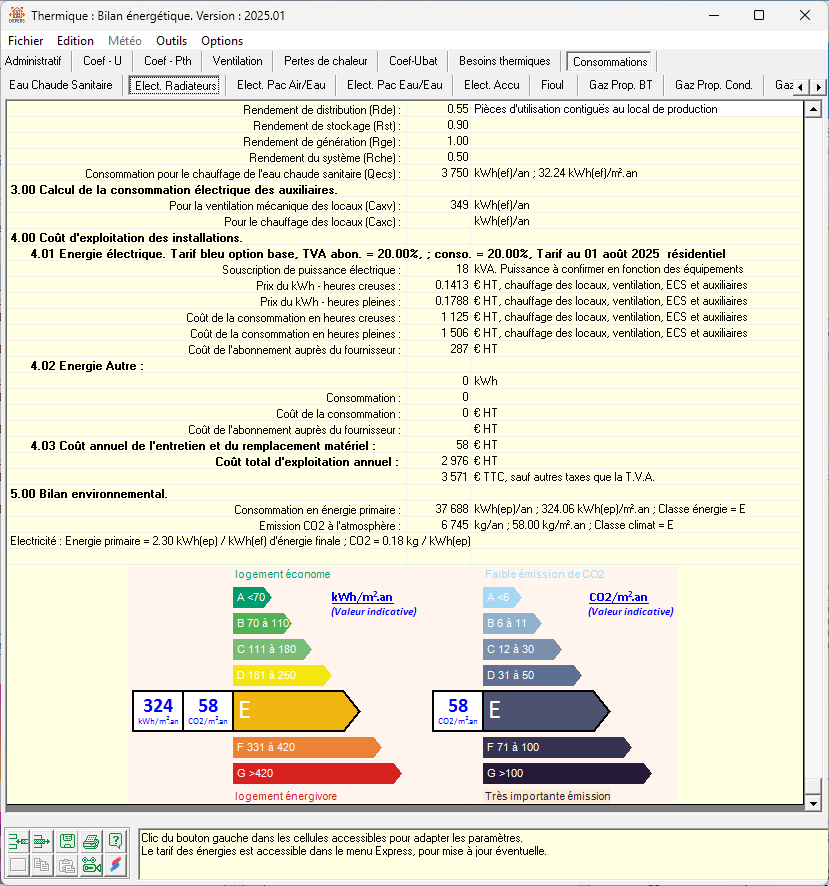Open the Eau Chaude Sanitaire sub-tab
The height and width of the screenshot is (886, 829).
61,86
